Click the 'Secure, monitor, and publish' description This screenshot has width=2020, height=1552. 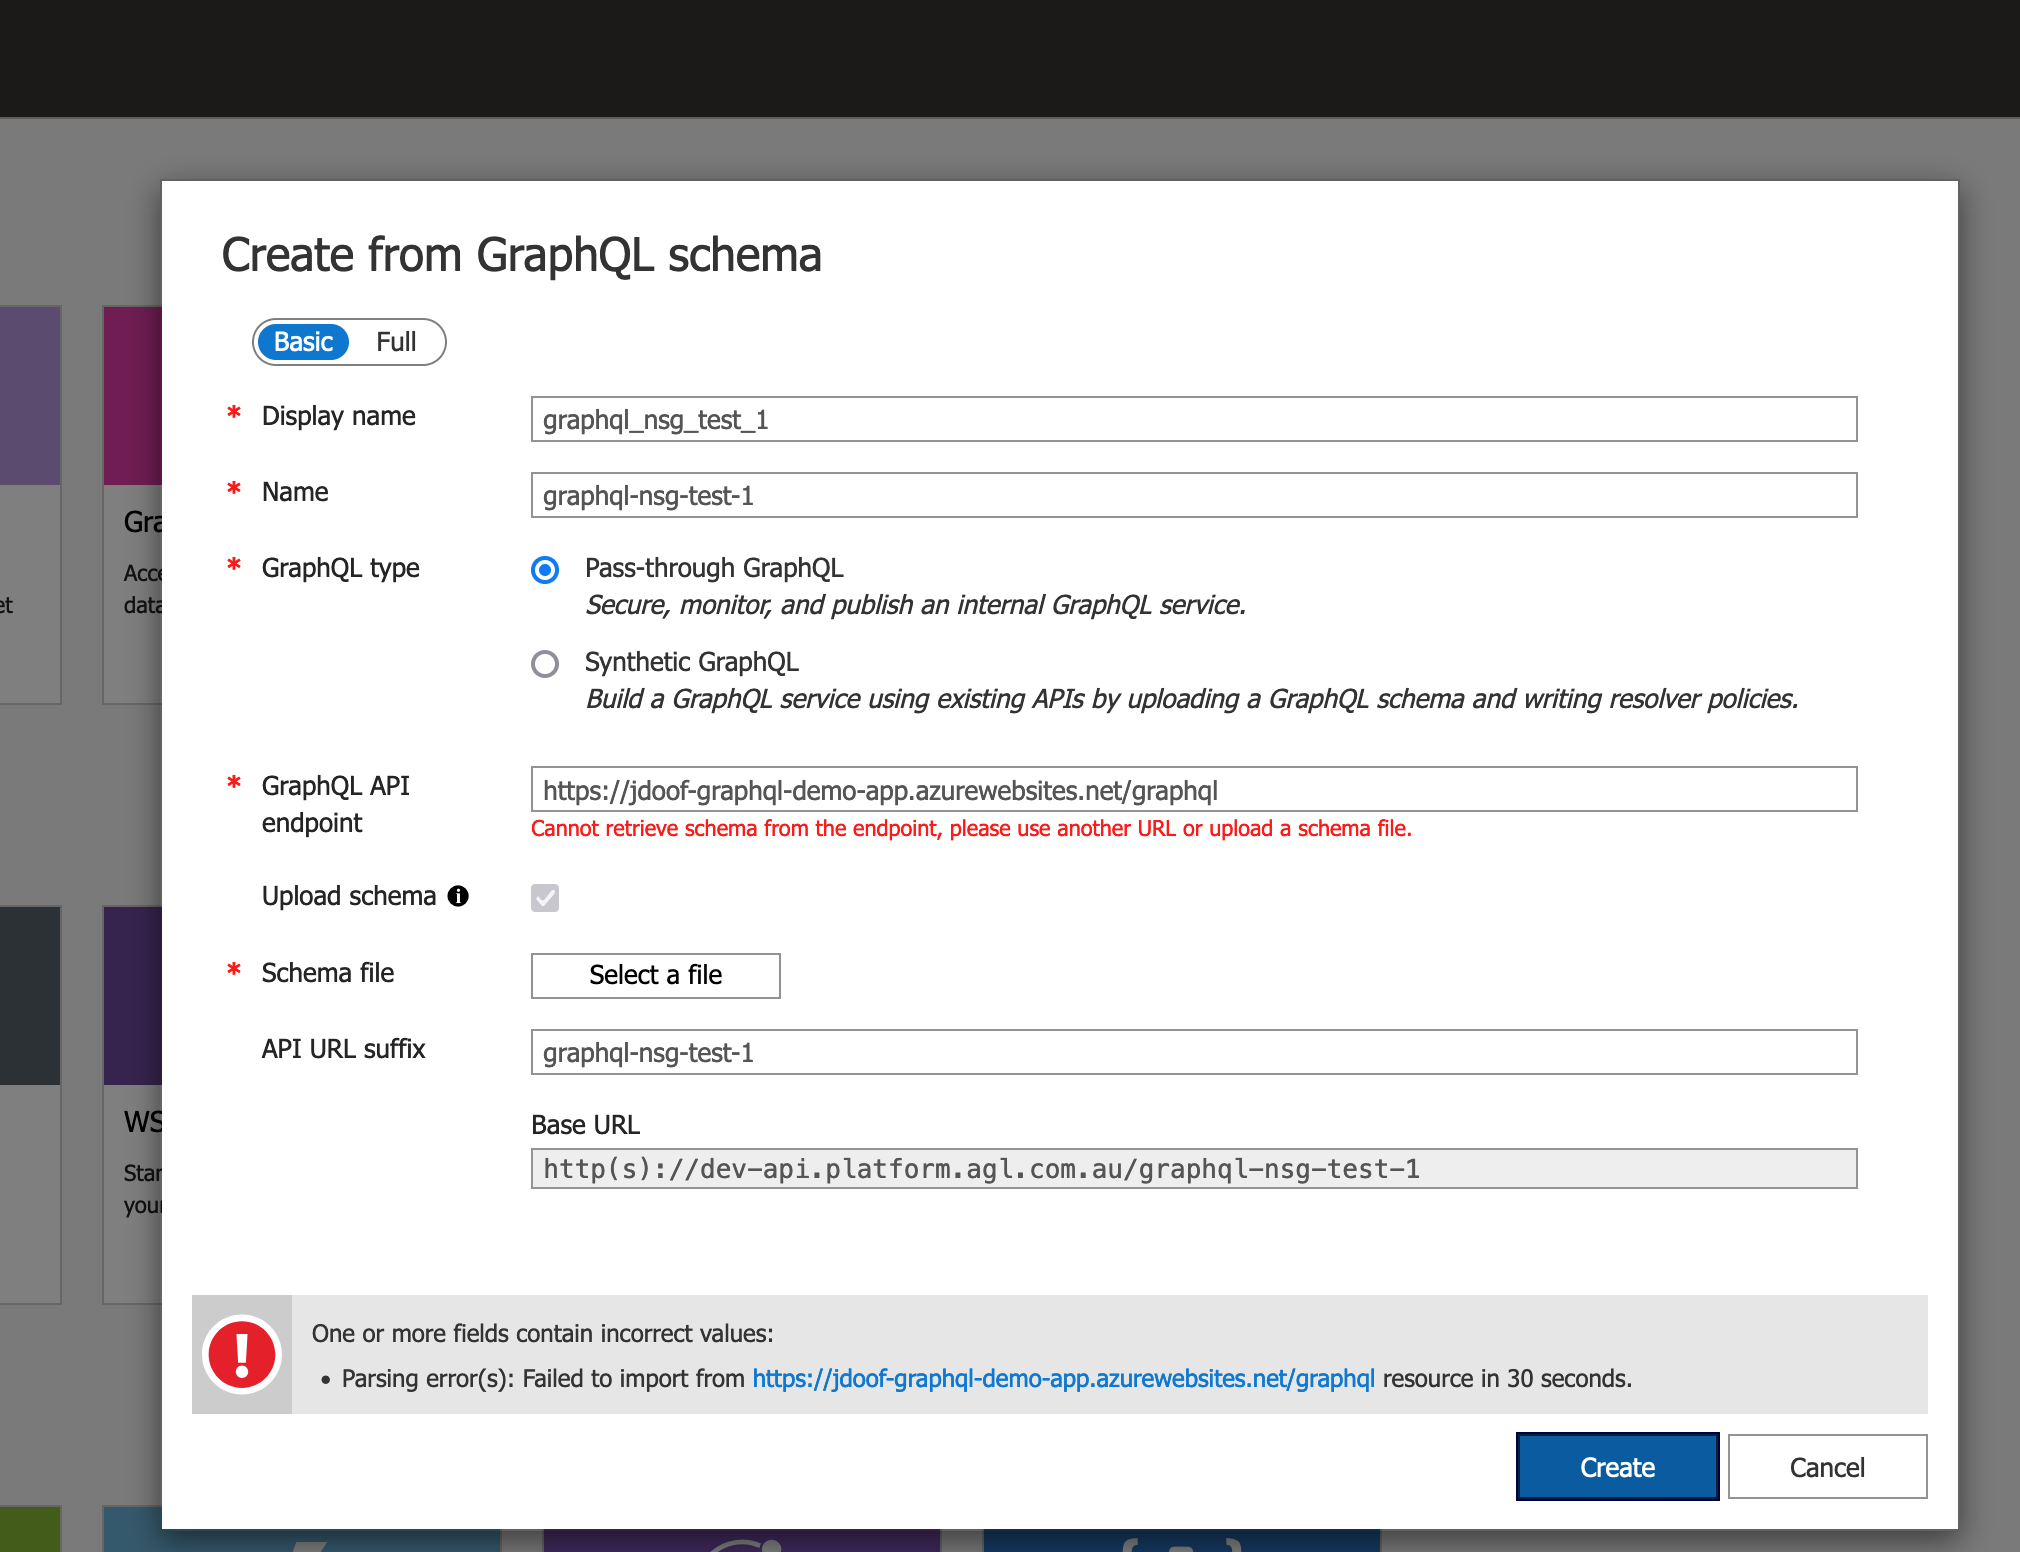pos(916,605)
